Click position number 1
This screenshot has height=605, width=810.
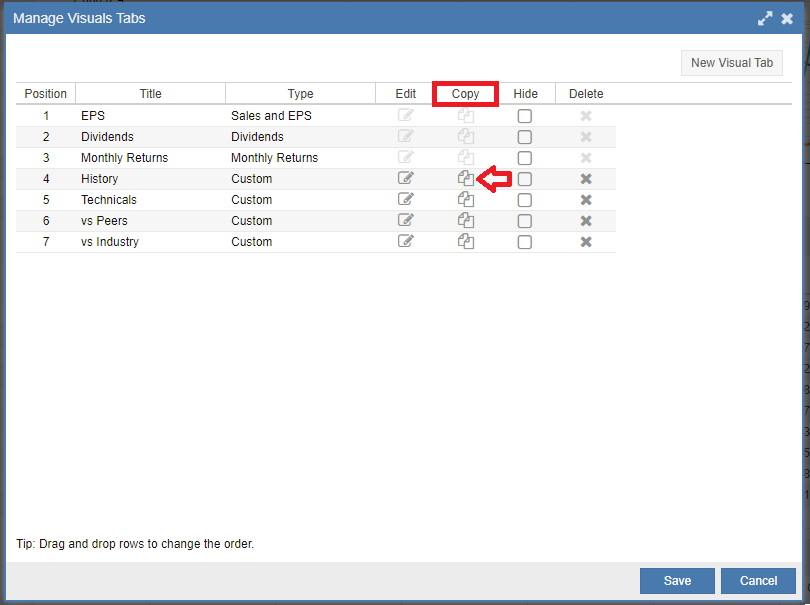(46, 116)
